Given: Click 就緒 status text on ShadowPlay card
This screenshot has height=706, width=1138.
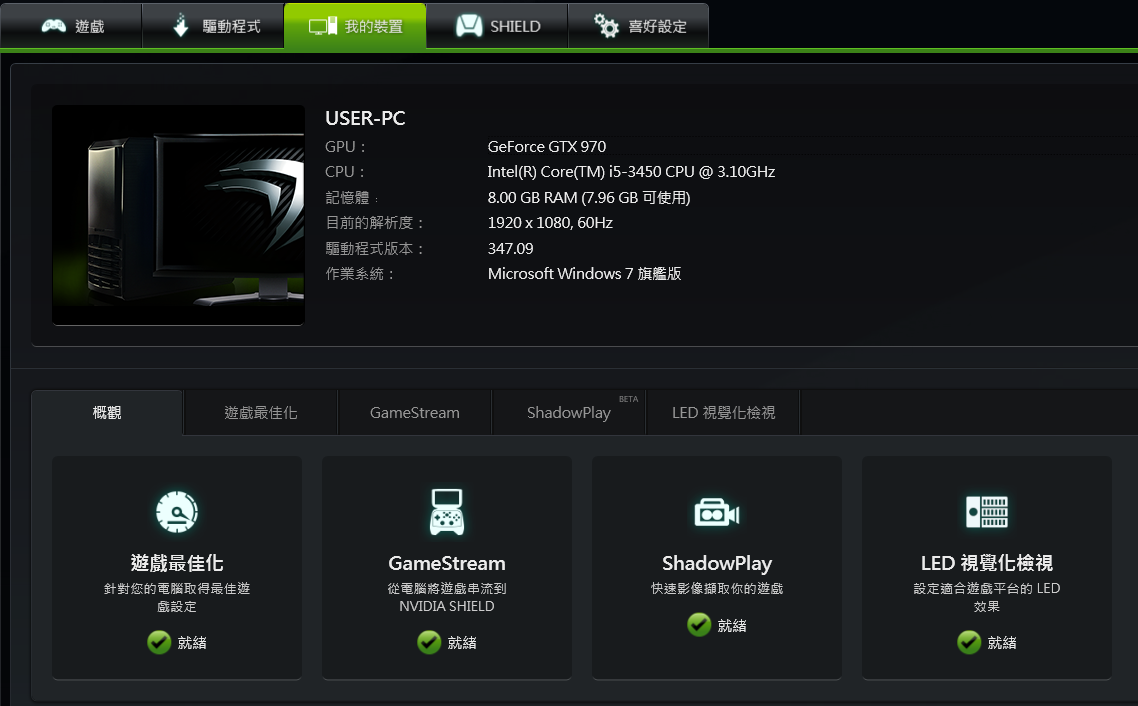Looking at the screenshot, I should (x=732, y=625).
